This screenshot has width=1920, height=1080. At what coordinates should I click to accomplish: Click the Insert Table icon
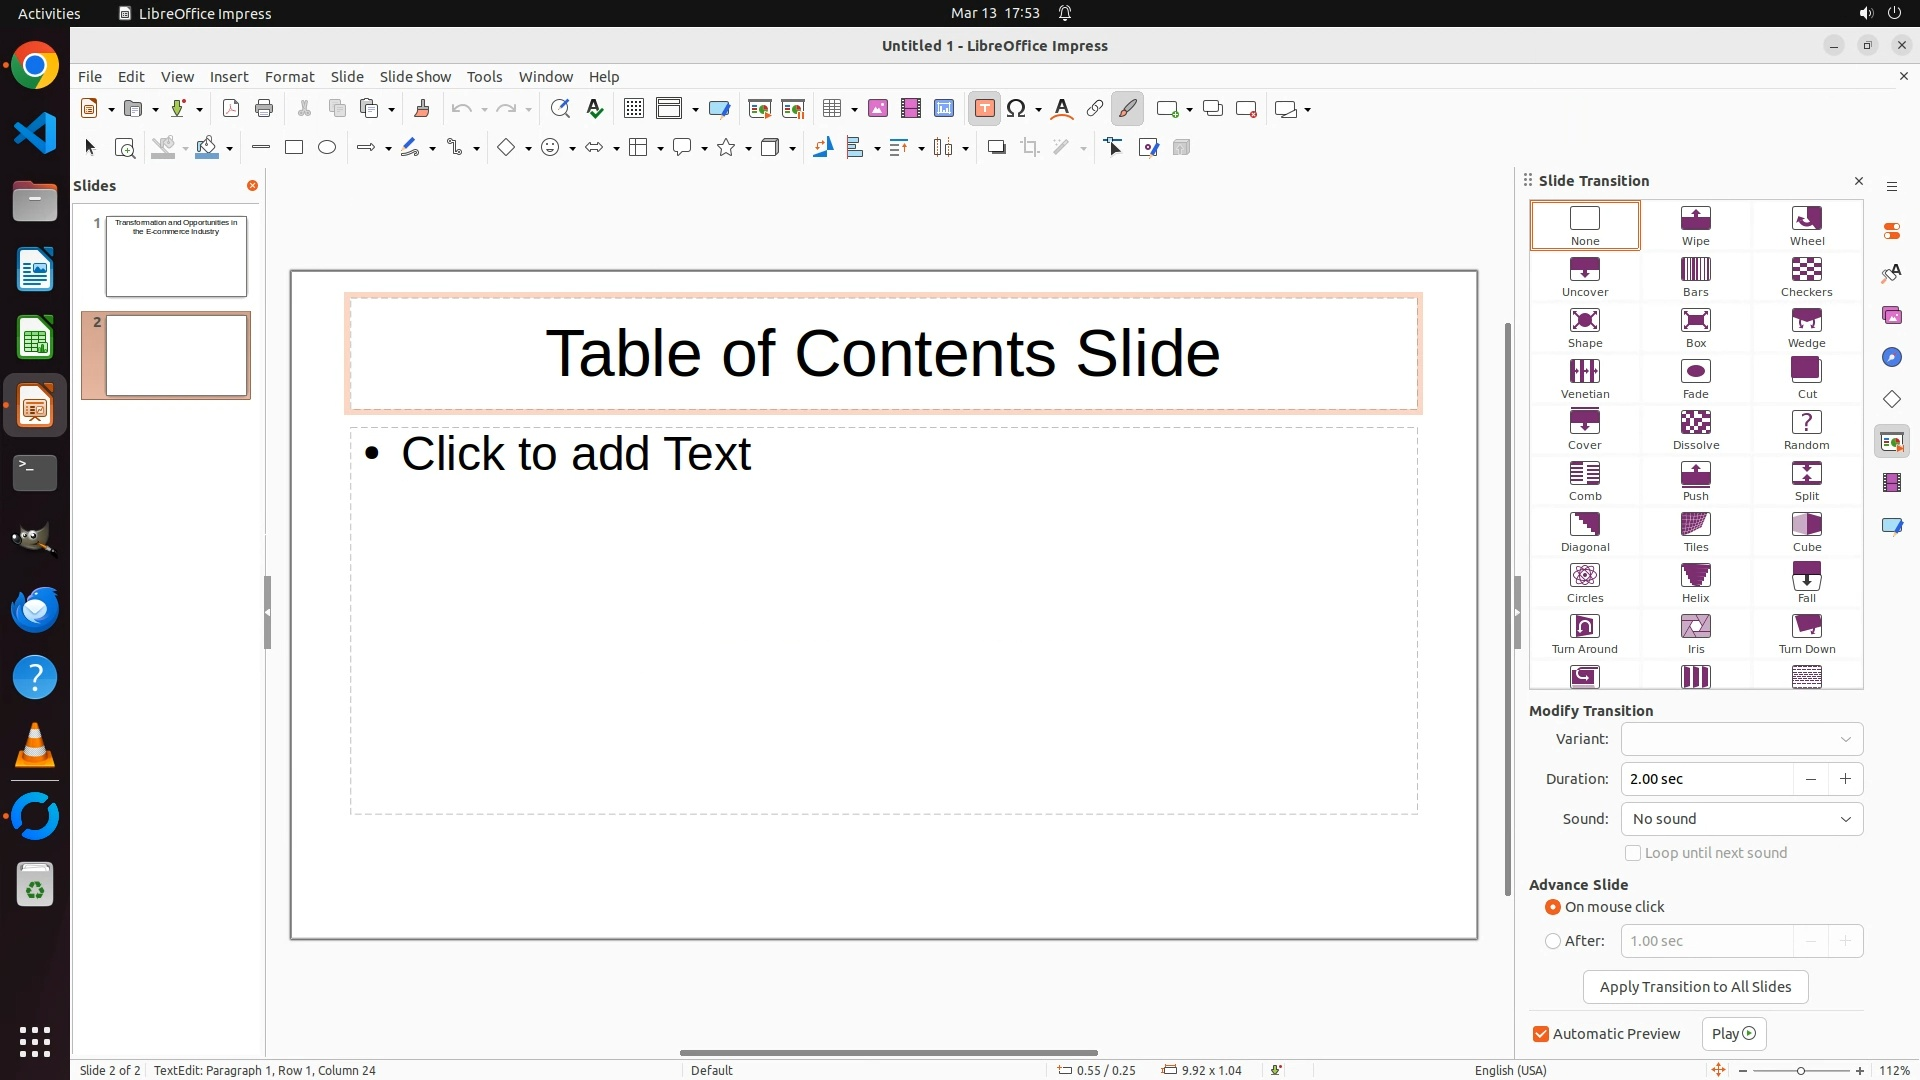tap(831, 109)
